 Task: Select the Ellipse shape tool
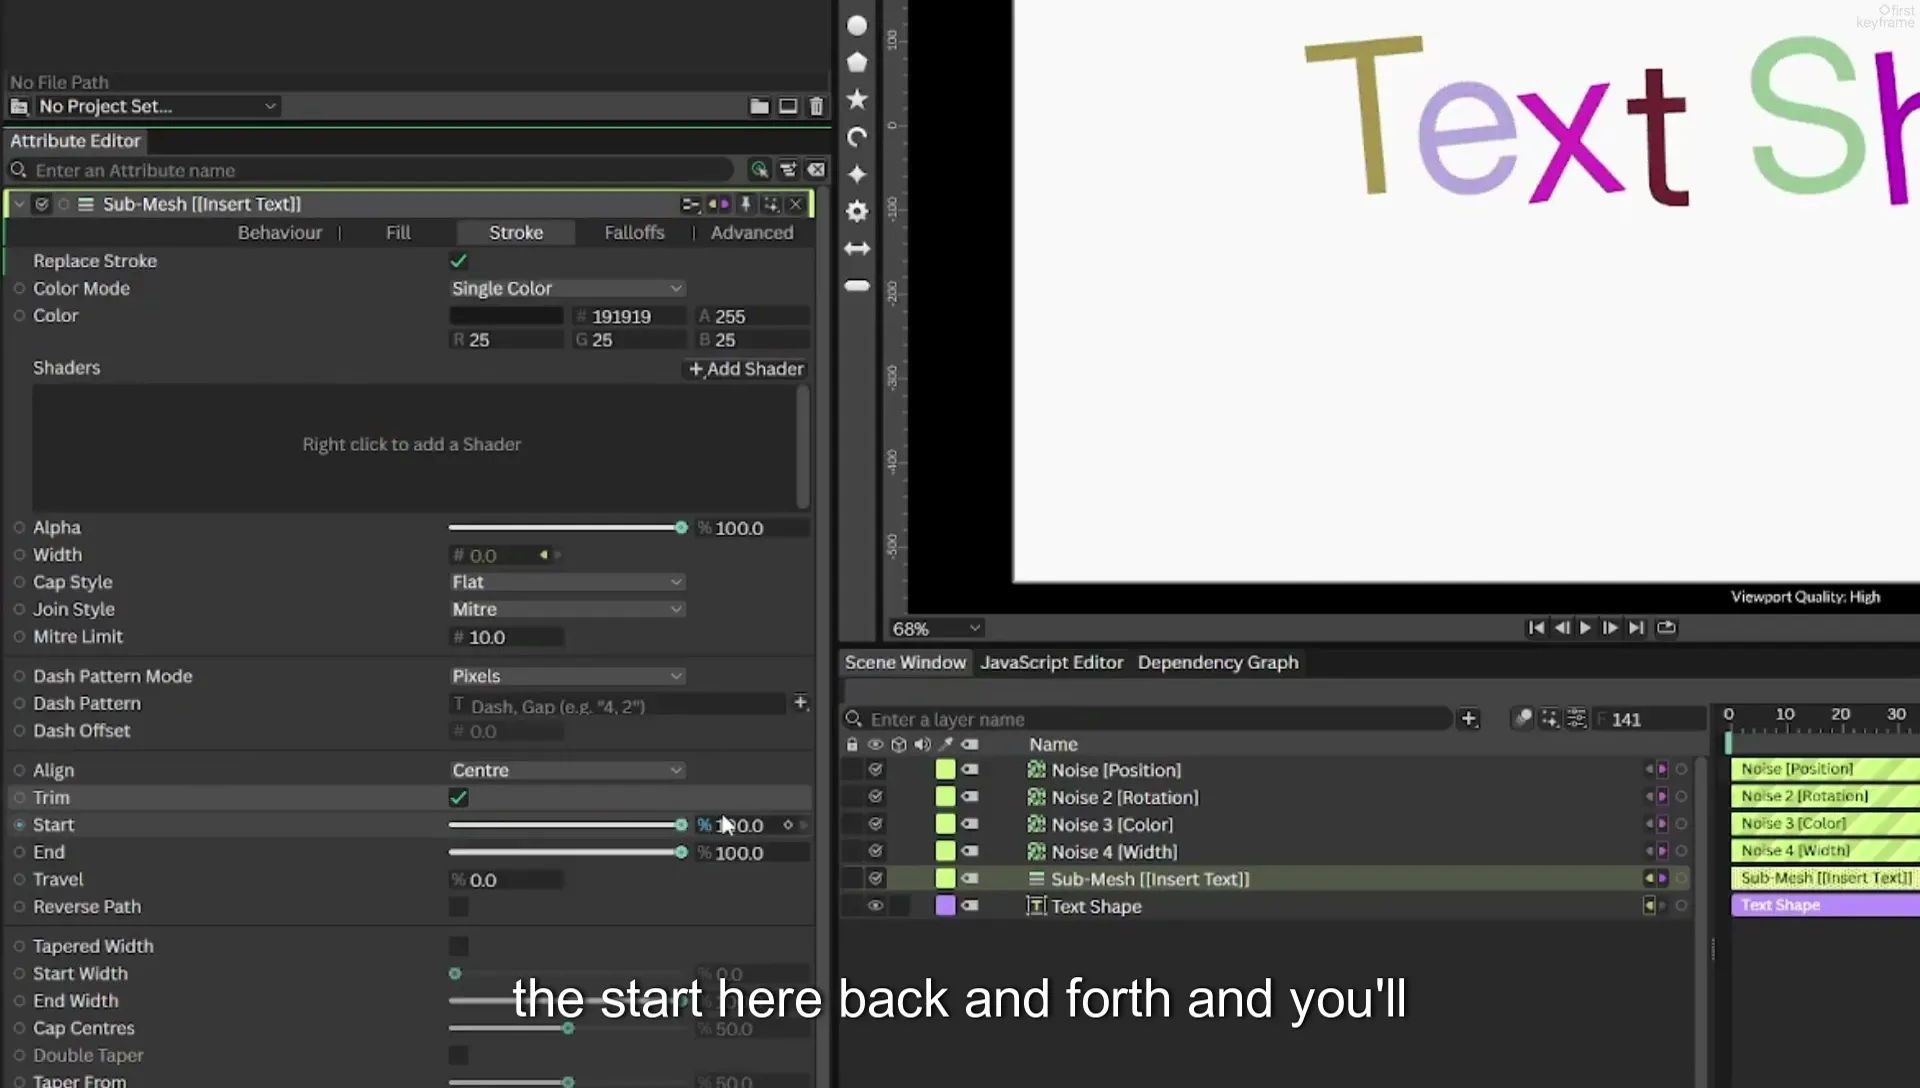[857, 26]
